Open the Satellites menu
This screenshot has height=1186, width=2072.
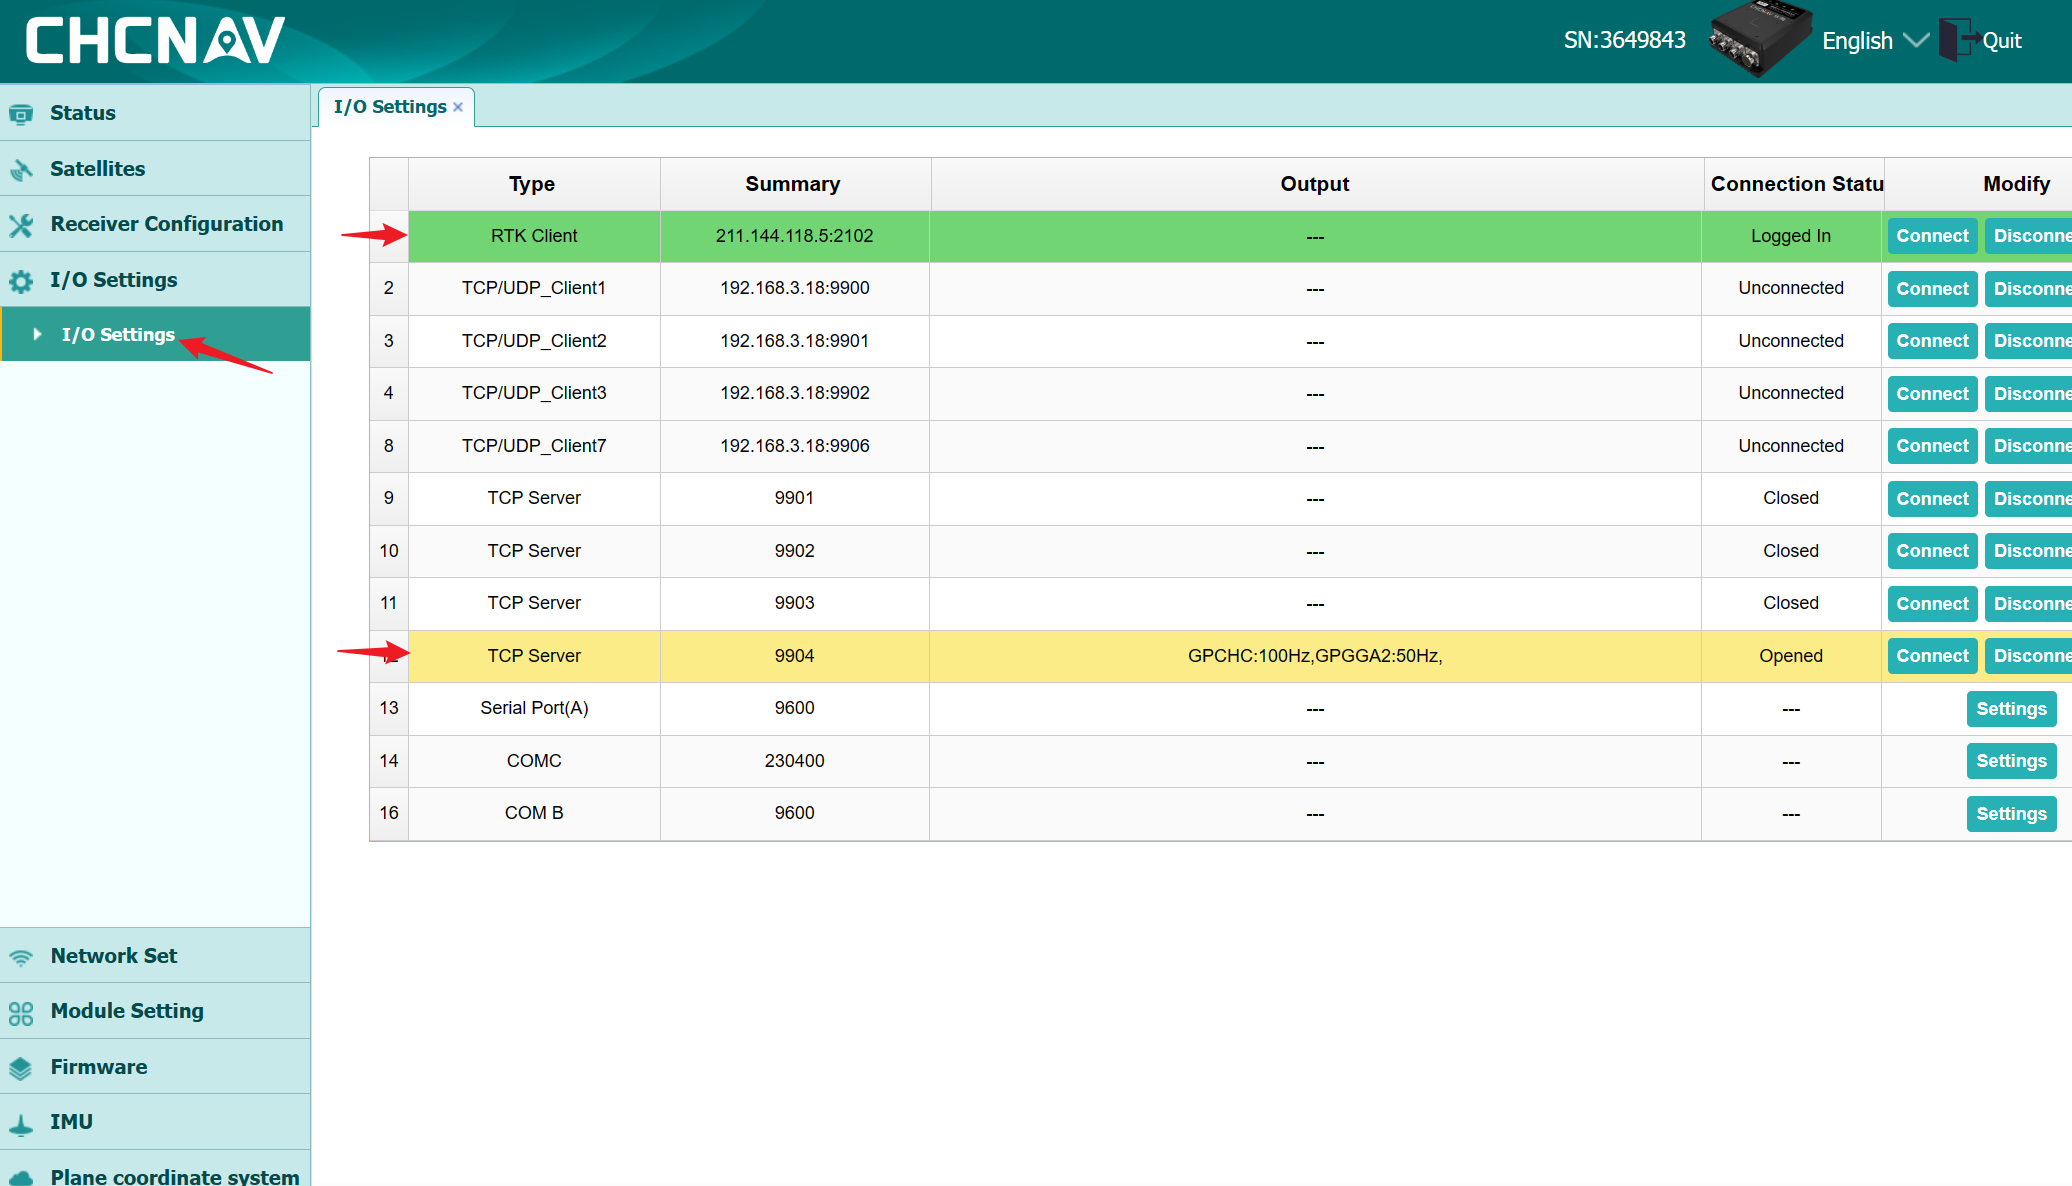click(155, 169)
